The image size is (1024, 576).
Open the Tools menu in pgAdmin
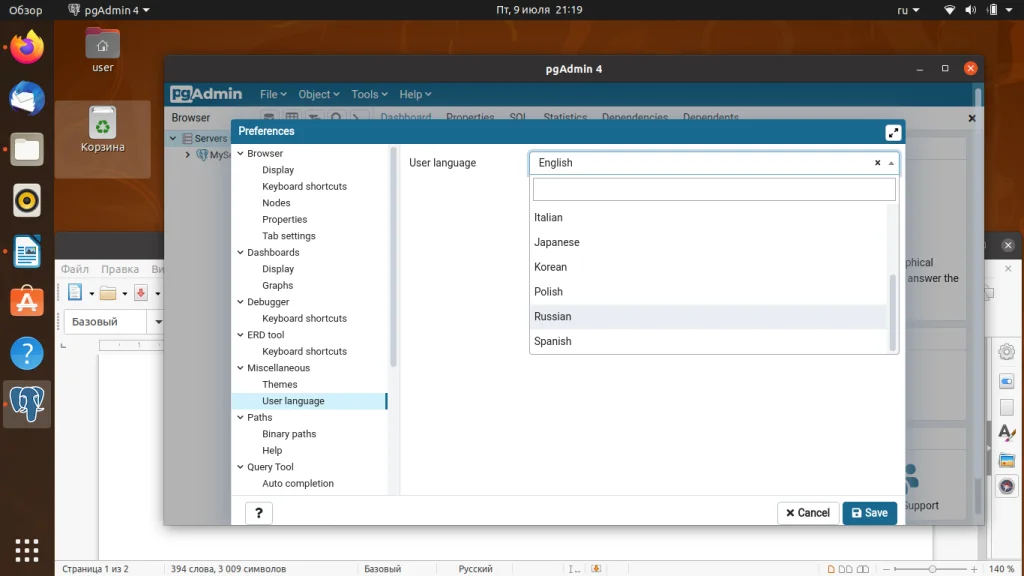(x=368, y=93)
